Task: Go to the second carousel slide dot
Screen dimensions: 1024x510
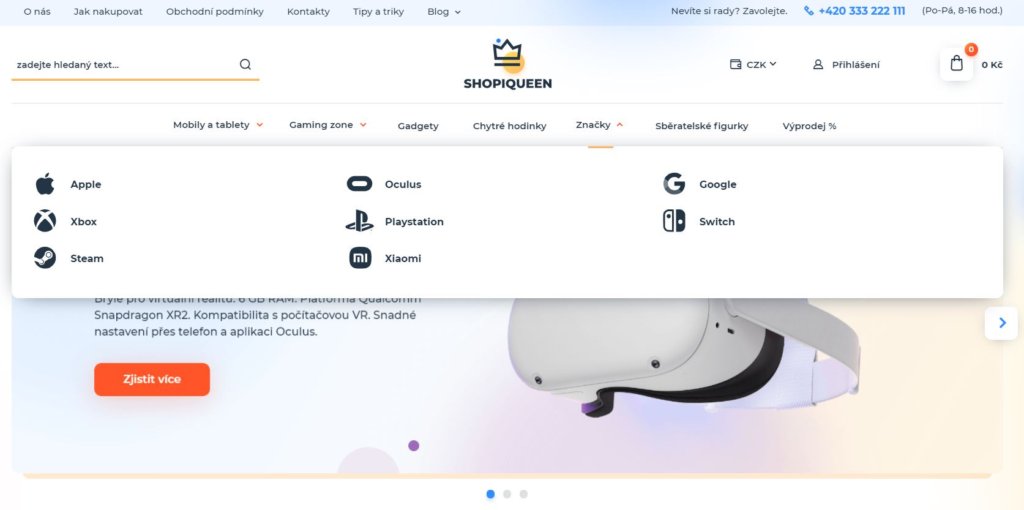Action: click(x=507, y=494)
